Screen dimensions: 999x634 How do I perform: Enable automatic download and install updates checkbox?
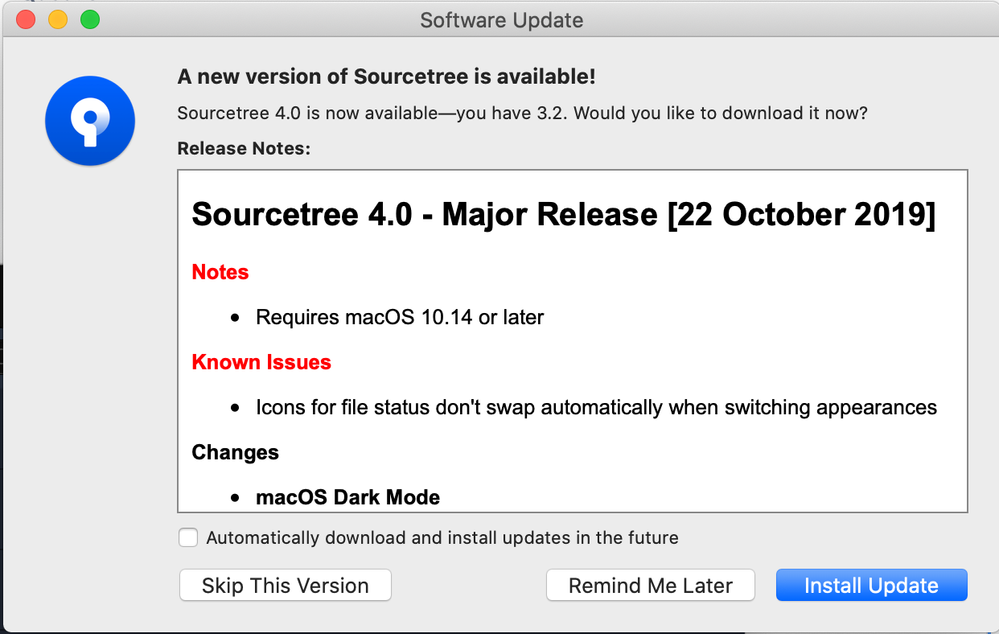[x=188, y=537]
